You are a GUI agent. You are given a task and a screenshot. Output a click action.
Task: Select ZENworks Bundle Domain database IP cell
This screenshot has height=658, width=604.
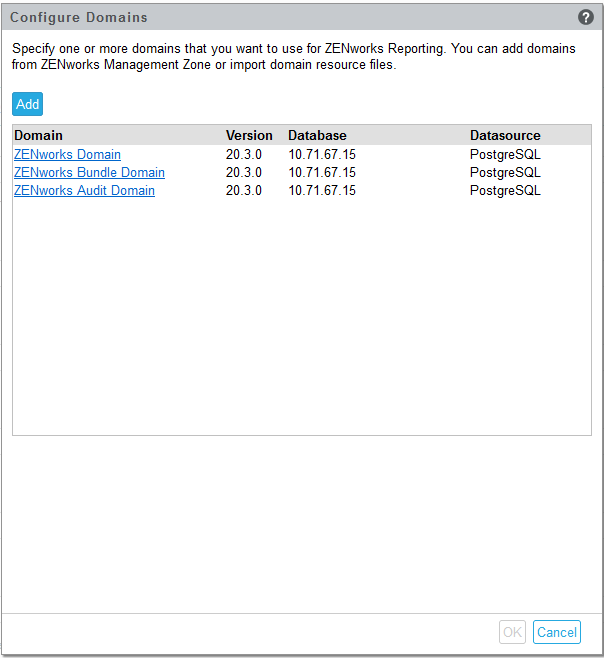(x=322, y=173)
